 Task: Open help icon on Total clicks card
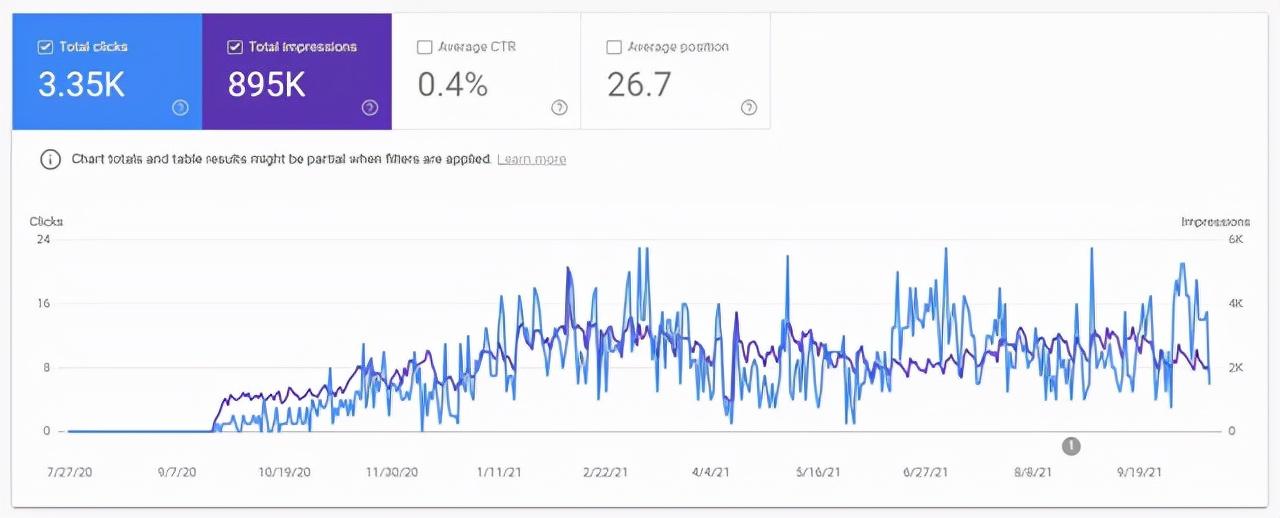(180, 108)
